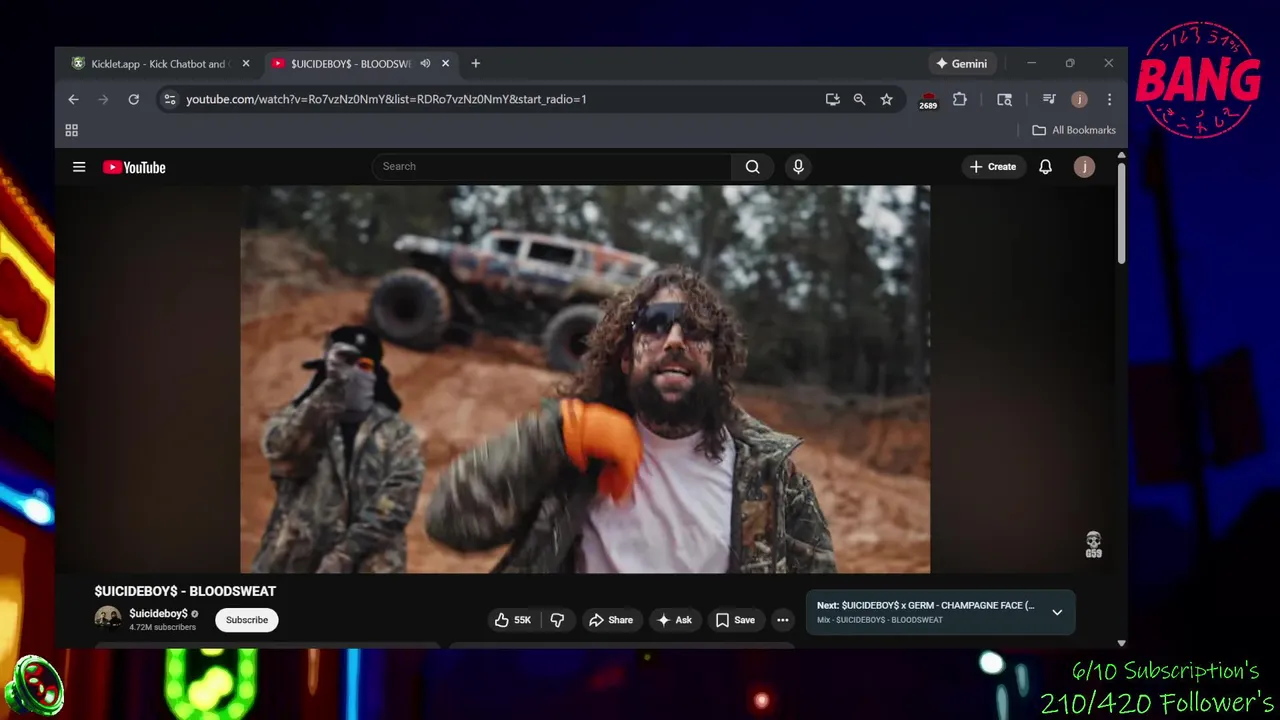
Task: Open the side panel search icon
Action: (x=1004, y=99)
